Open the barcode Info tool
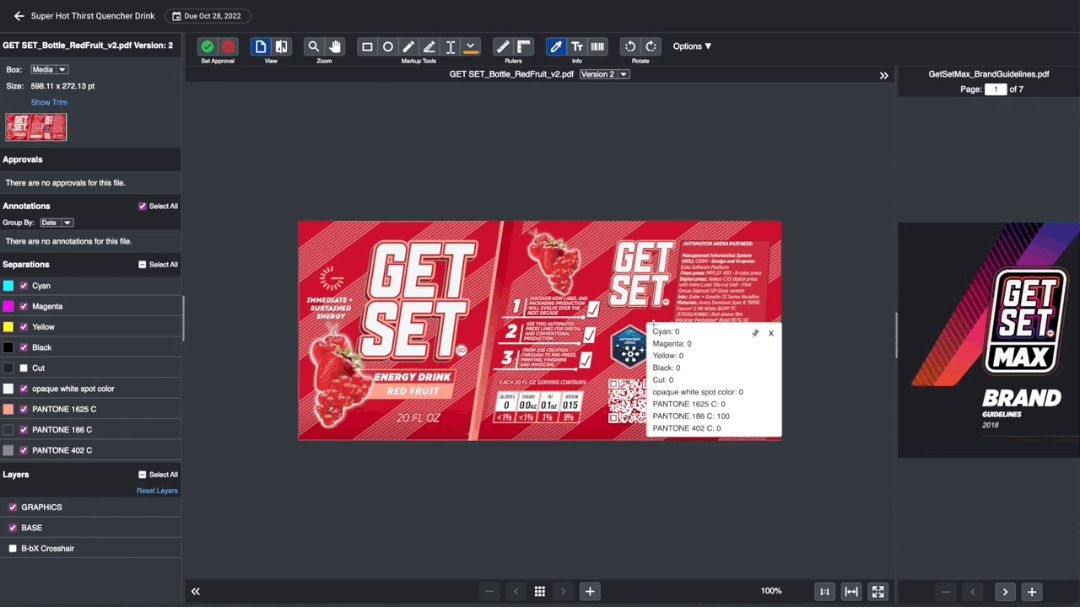 (597, 46)
